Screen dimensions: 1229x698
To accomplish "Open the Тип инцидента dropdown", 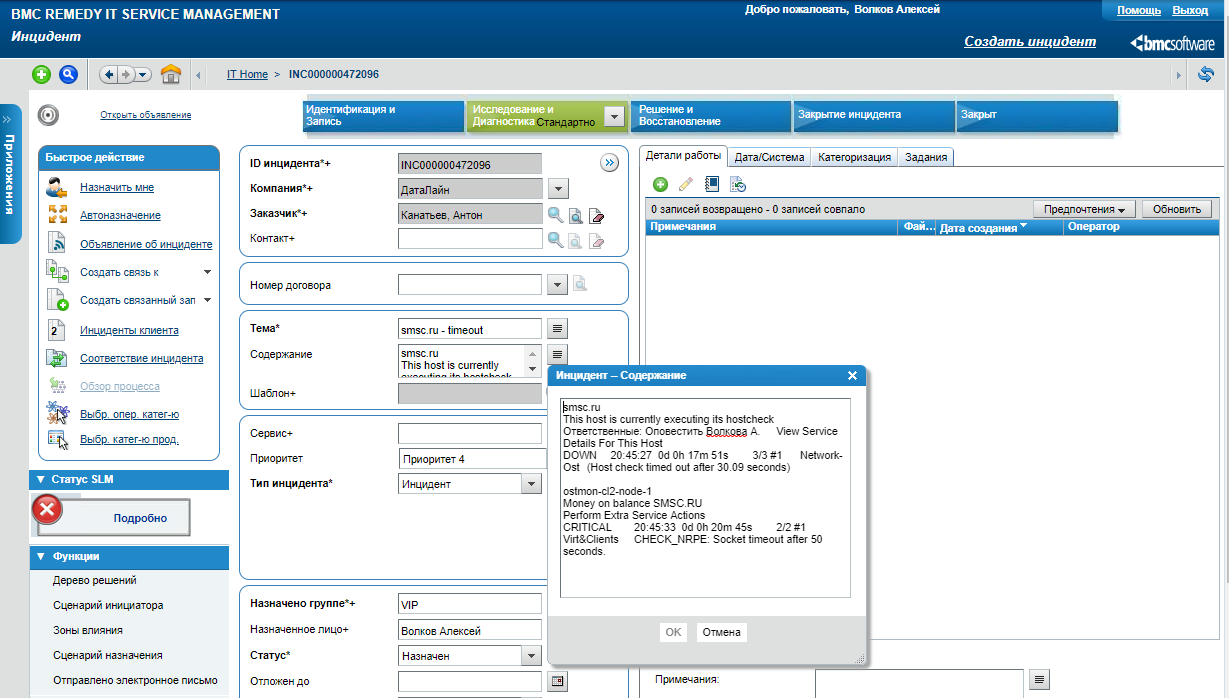I will 531,484.
